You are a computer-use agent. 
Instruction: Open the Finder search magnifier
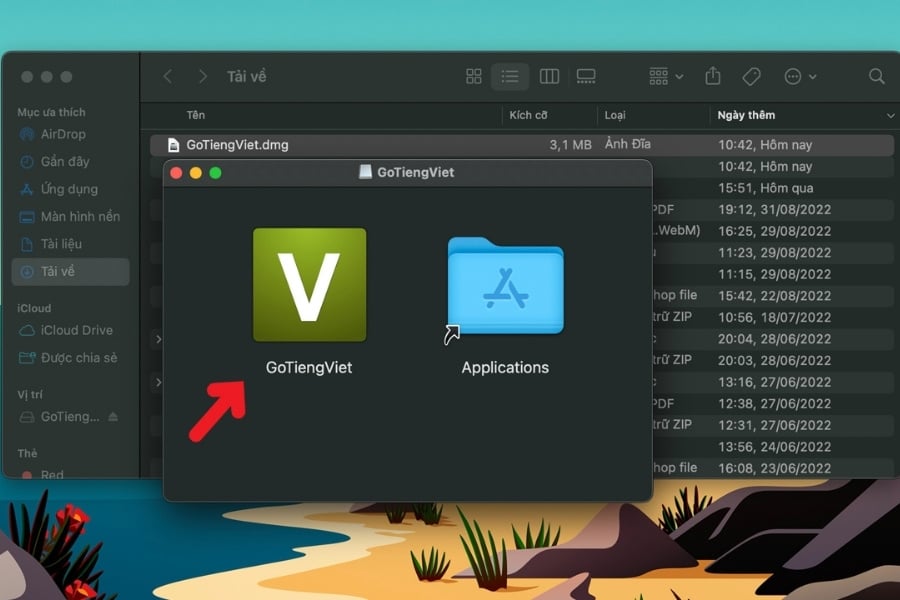[876, 77]
